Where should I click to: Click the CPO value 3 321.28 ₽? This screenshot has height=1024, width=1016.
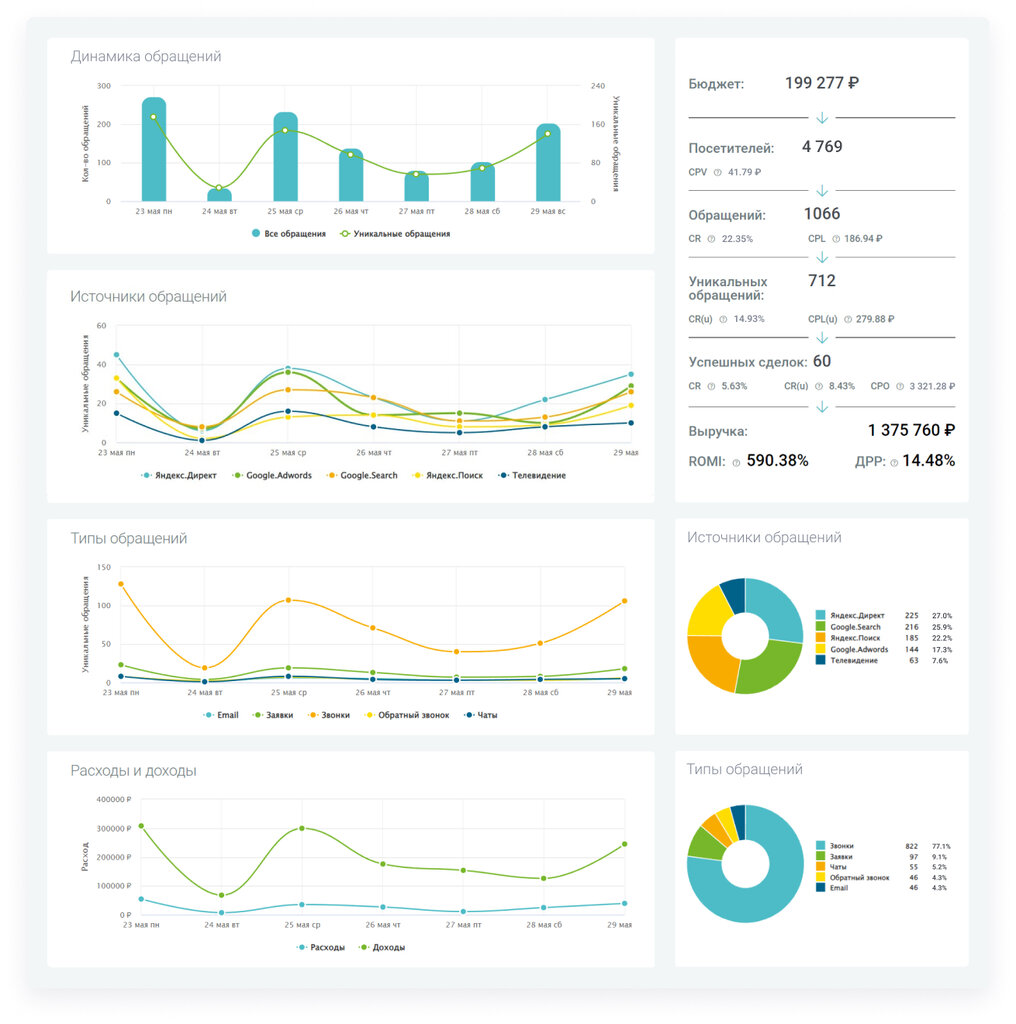(x=932, y=387)
